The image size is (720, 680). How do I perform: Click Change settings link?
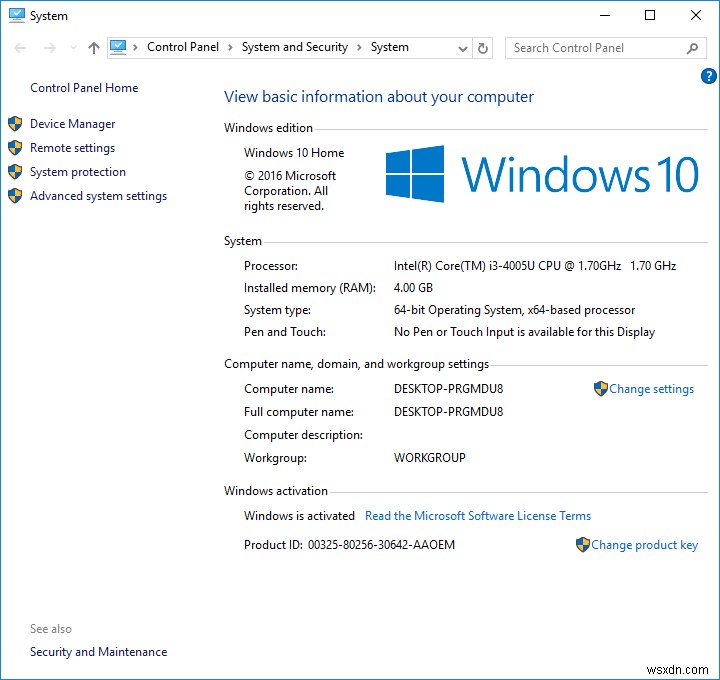(651, 389)
